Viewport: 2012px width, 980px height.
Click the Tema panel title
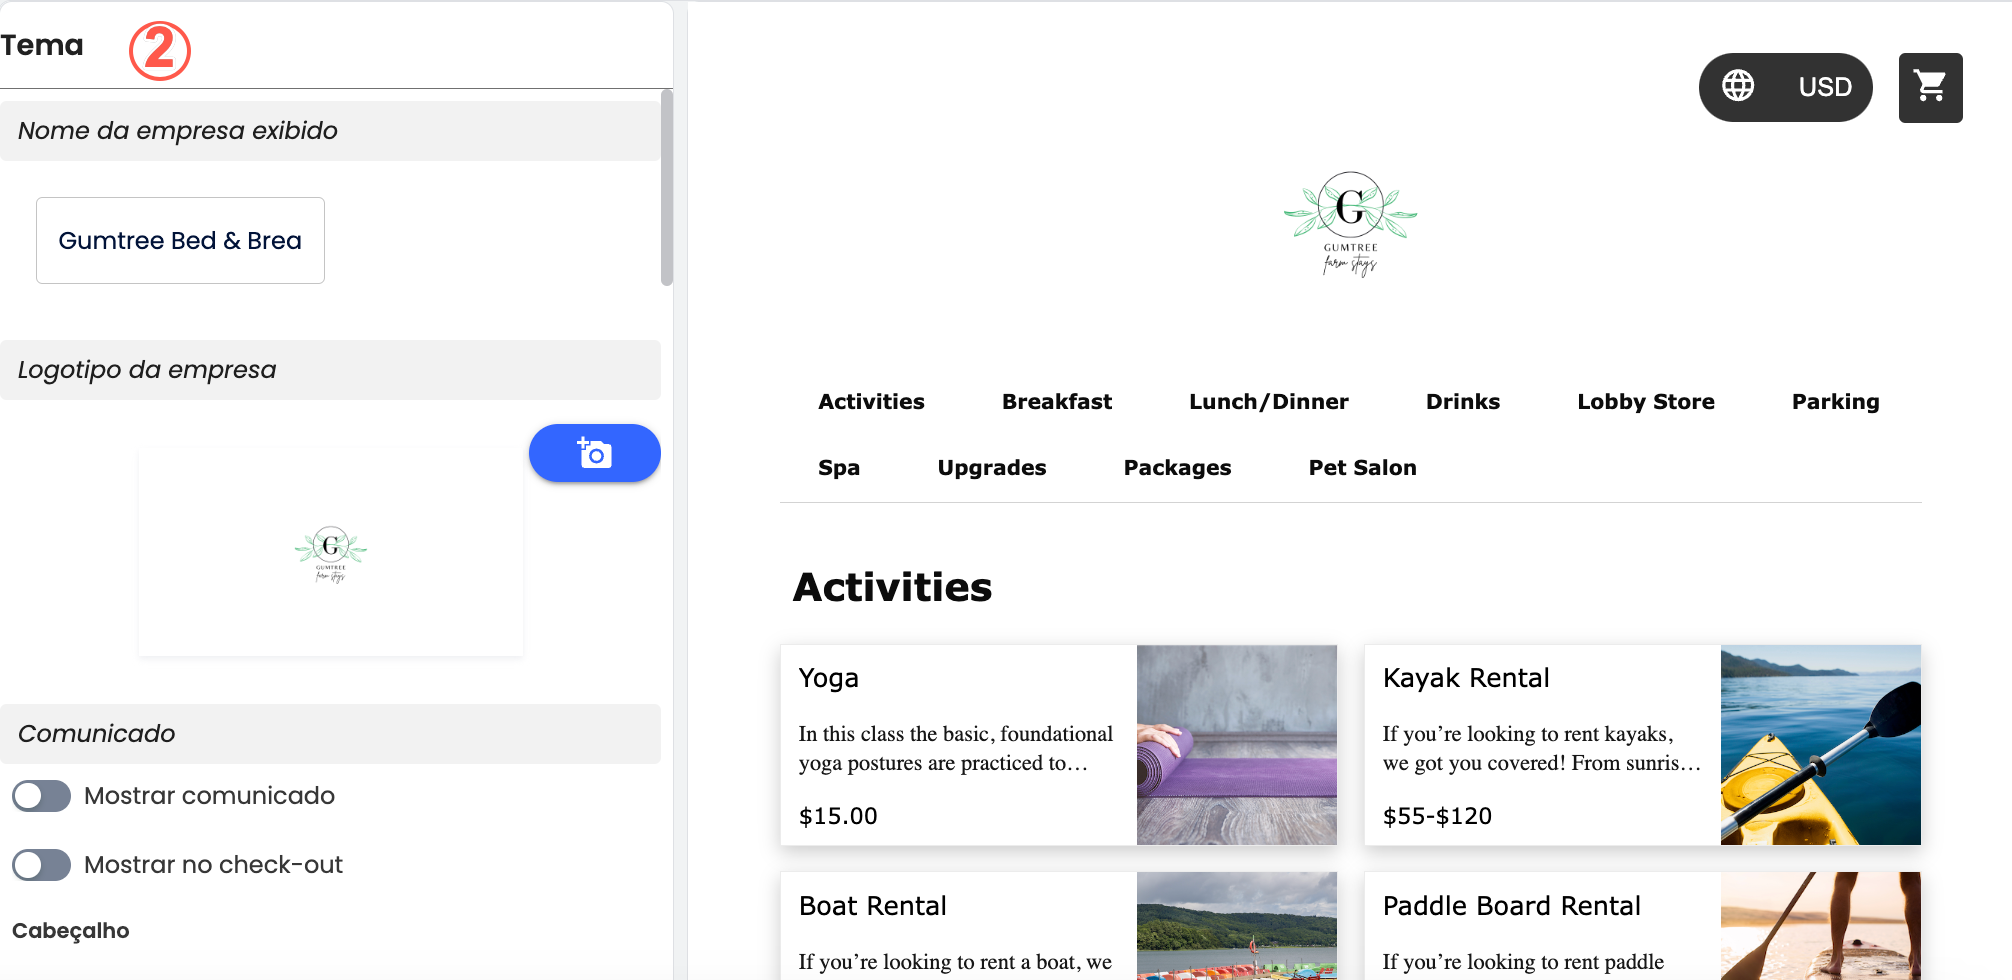[42, 45]
